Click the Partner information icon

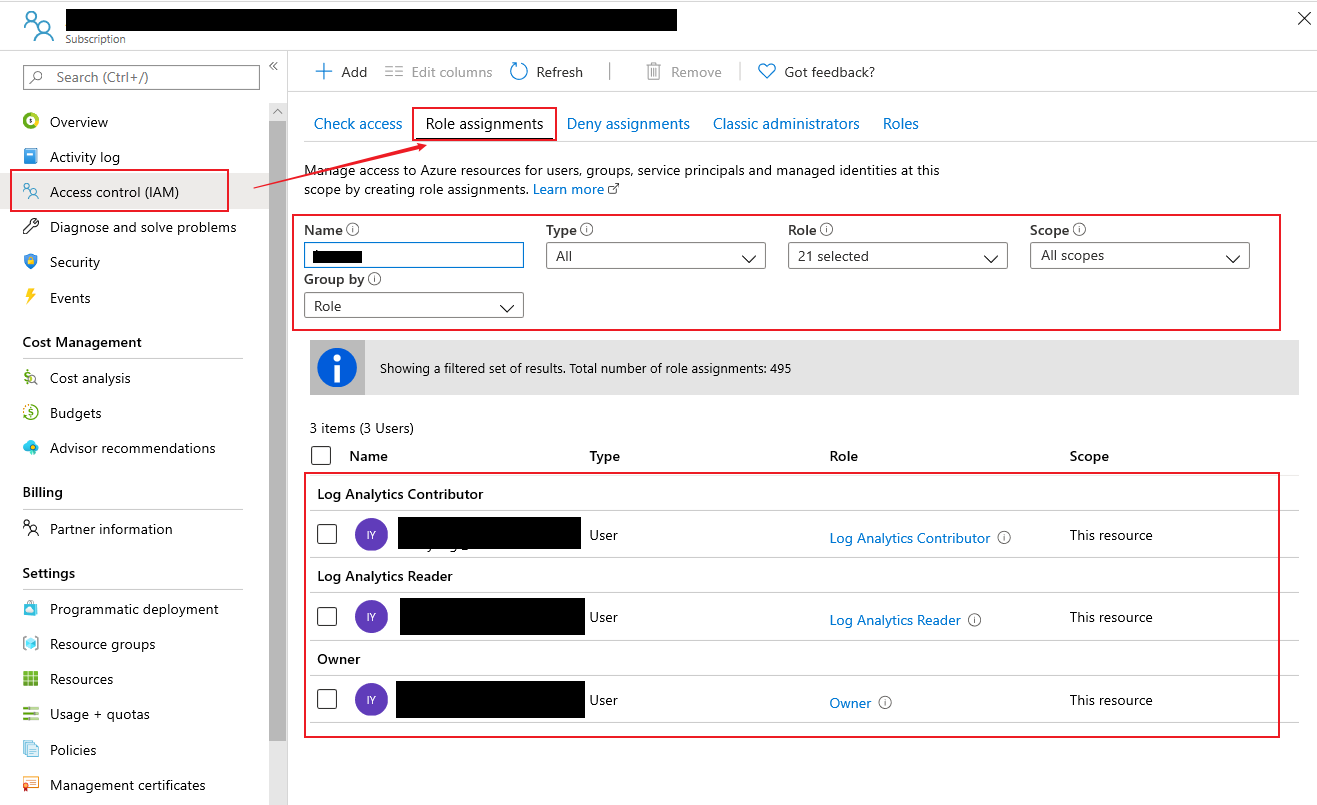(30, 528)
